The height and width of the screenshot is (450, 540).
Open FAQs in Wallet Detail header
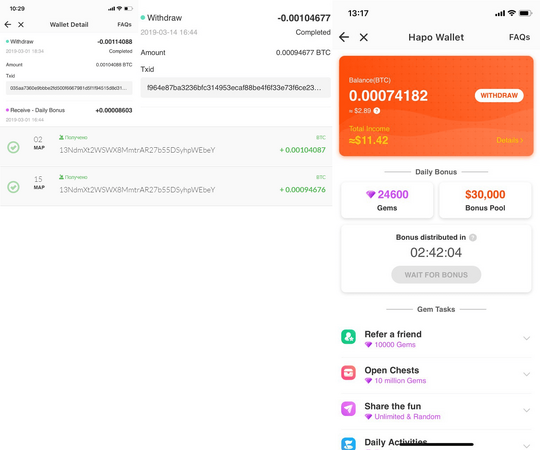(x=124, y=24)
